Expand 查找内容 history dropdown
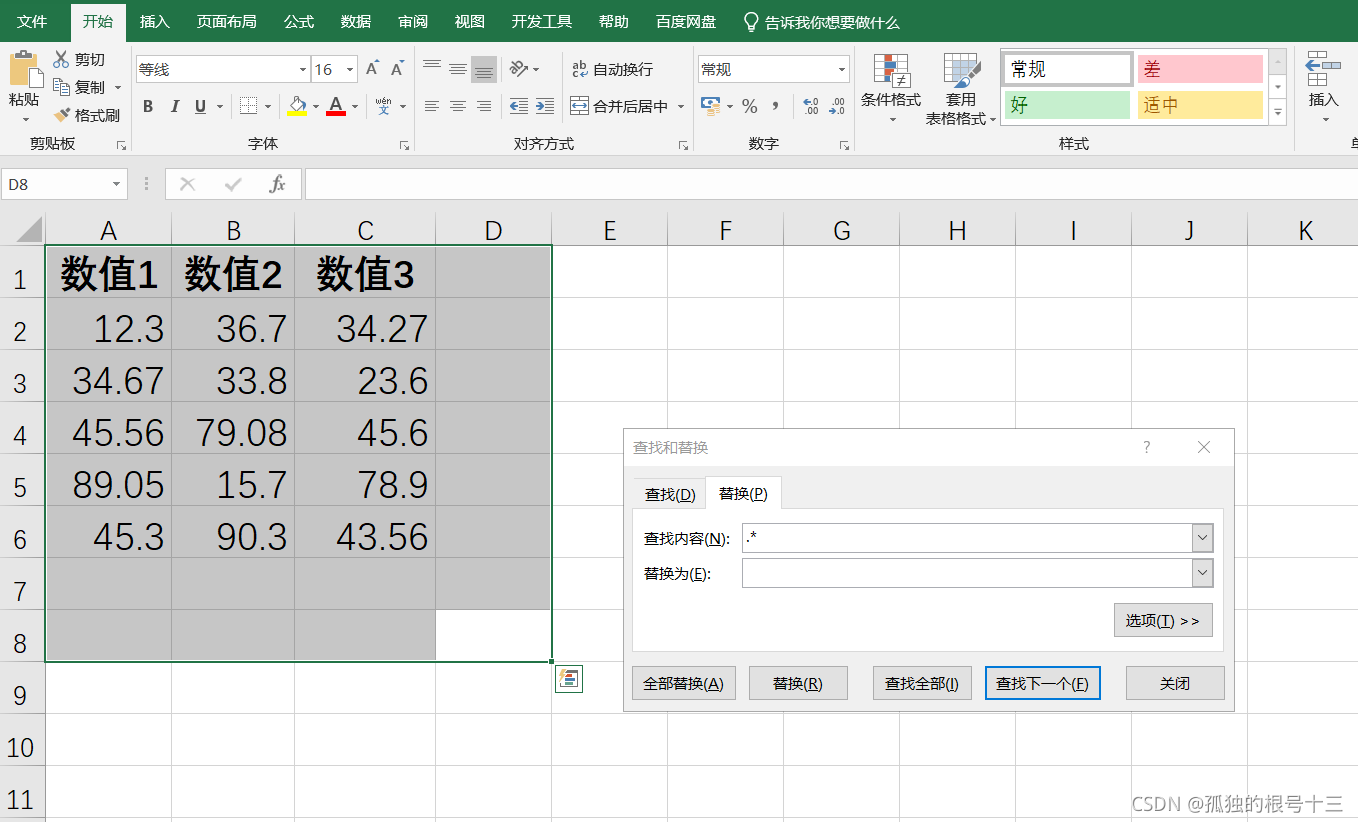The height and width of the screenshot is (822, 1358). pos(1202,538)
